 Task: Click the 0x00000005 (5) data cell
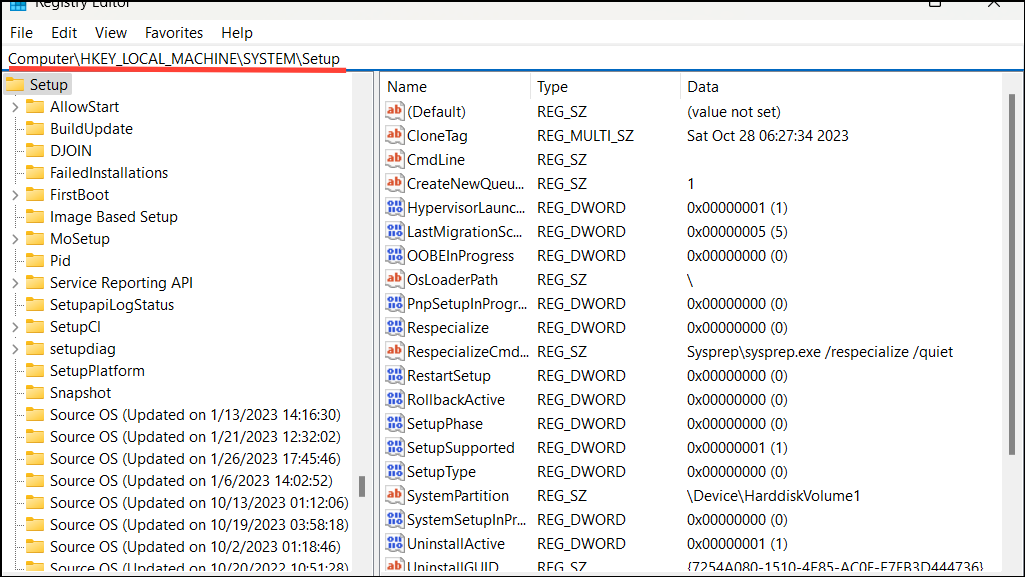737,232
